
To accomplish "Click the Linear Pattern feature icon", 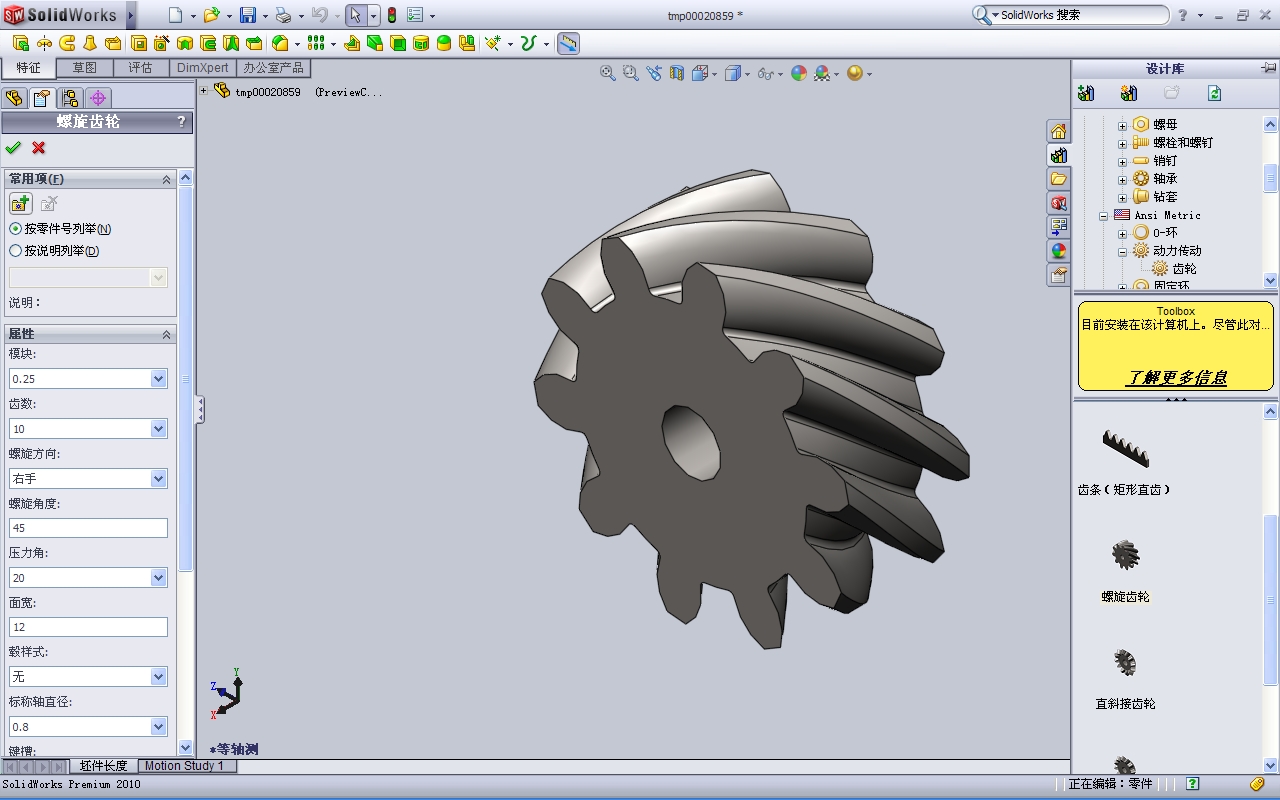I will click(316, 43).
